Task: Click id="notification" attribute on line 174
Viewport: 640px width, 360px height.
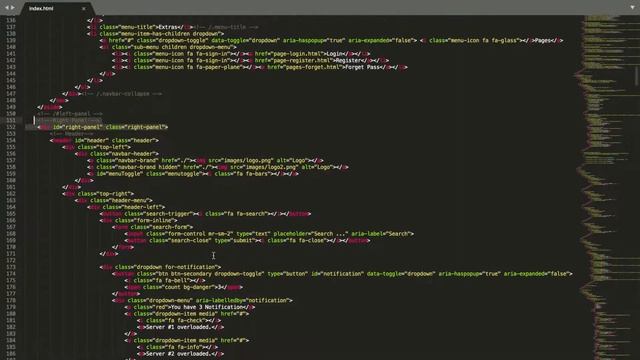Action: [x=337, y=273]
